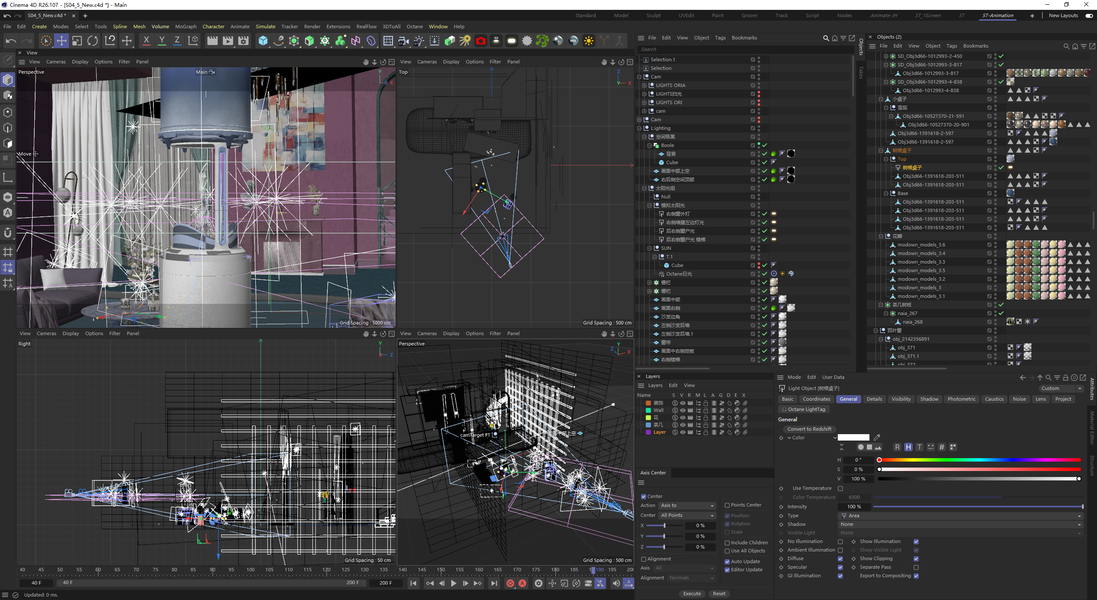Image resolution: width=1097 pixels, height=600 pixels.
Task: Click the Octane LightTag button
Action: click(803, 409)
